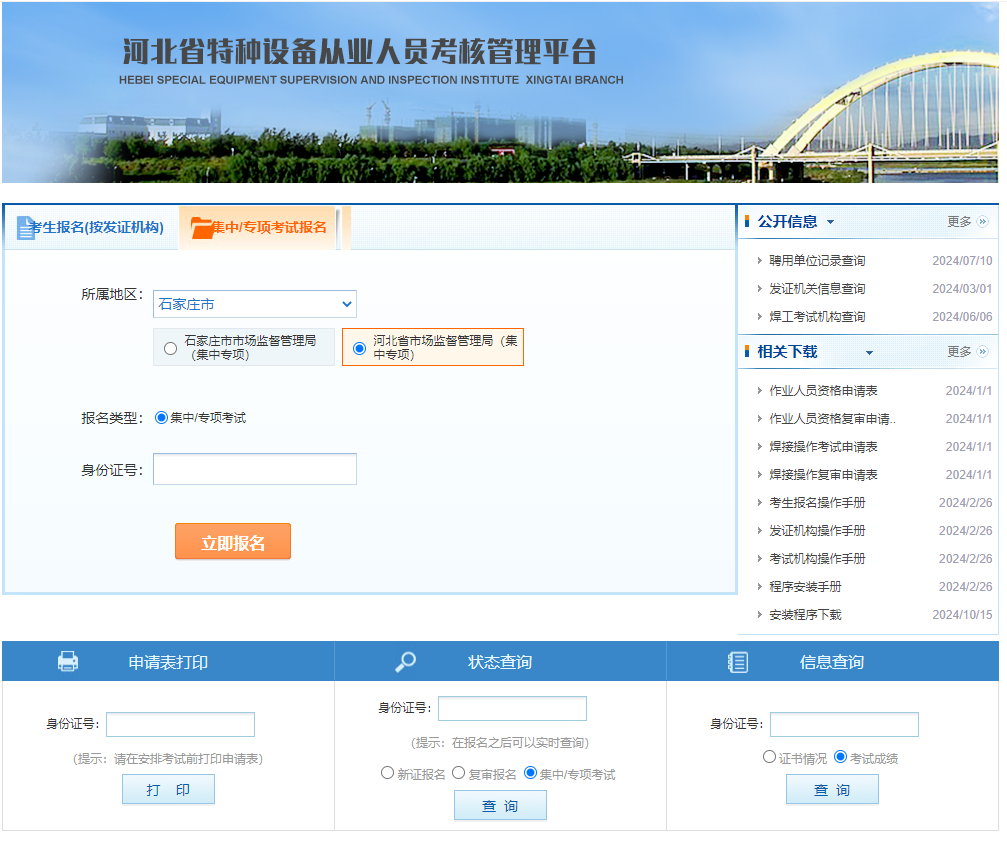This screenshot has height=846, width=1007.
Task: Click the 更多 arrow icon in 相关下载
Action: [x=983, y=351]
